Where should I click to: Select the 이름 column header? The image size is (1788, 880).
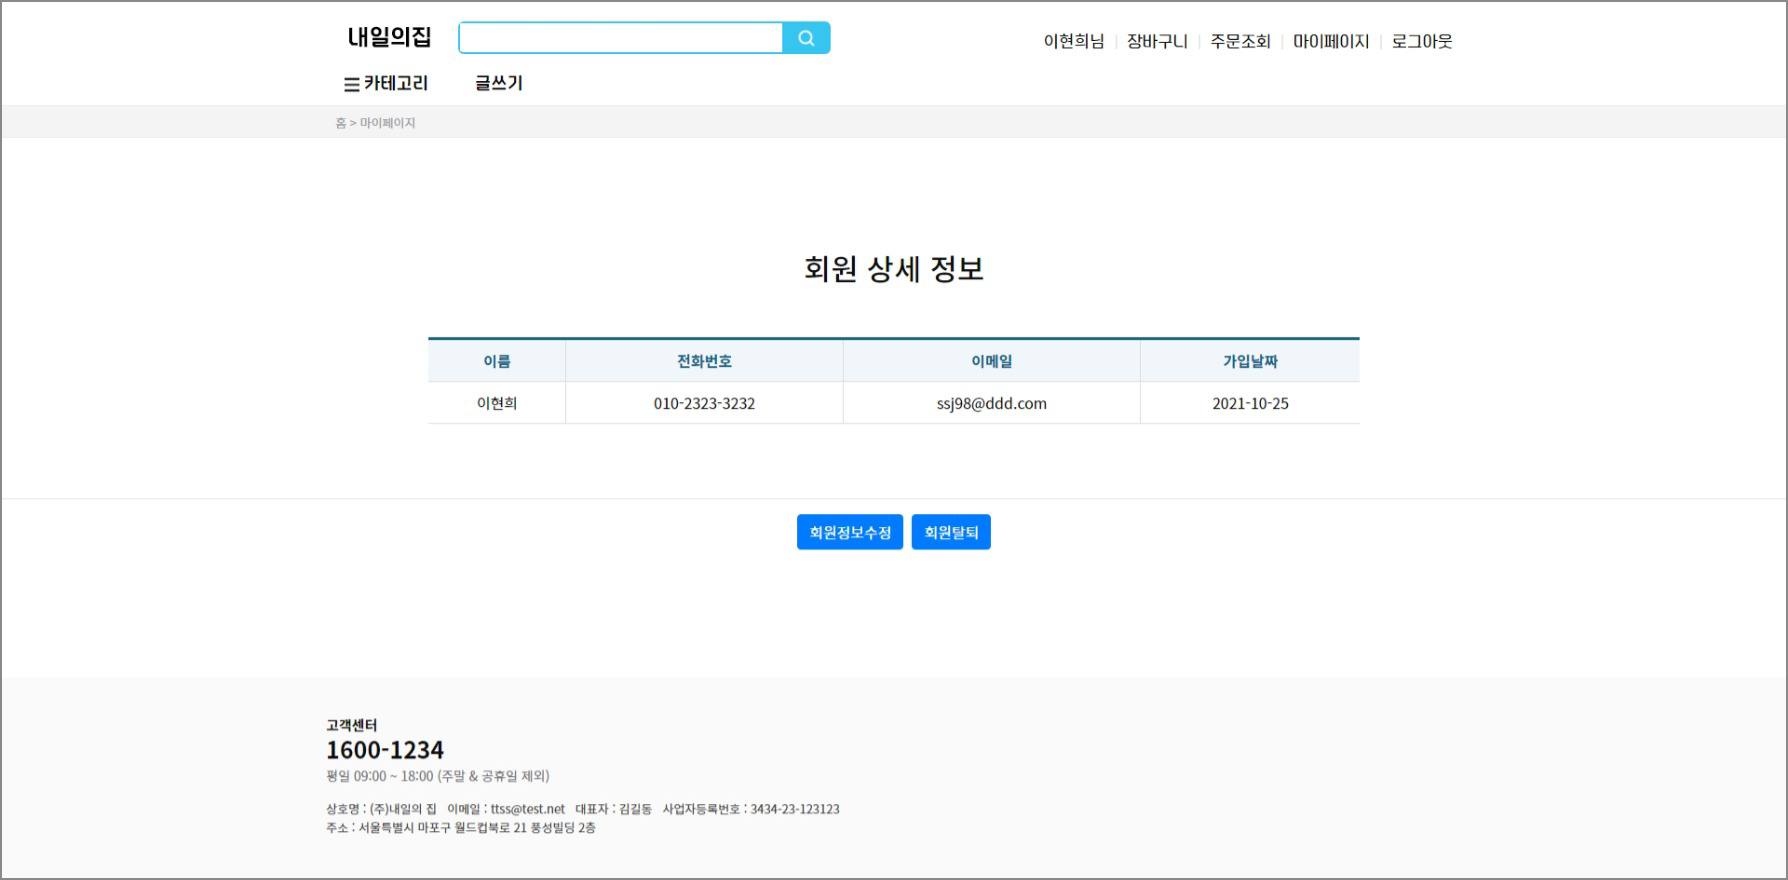click(497, 361)
